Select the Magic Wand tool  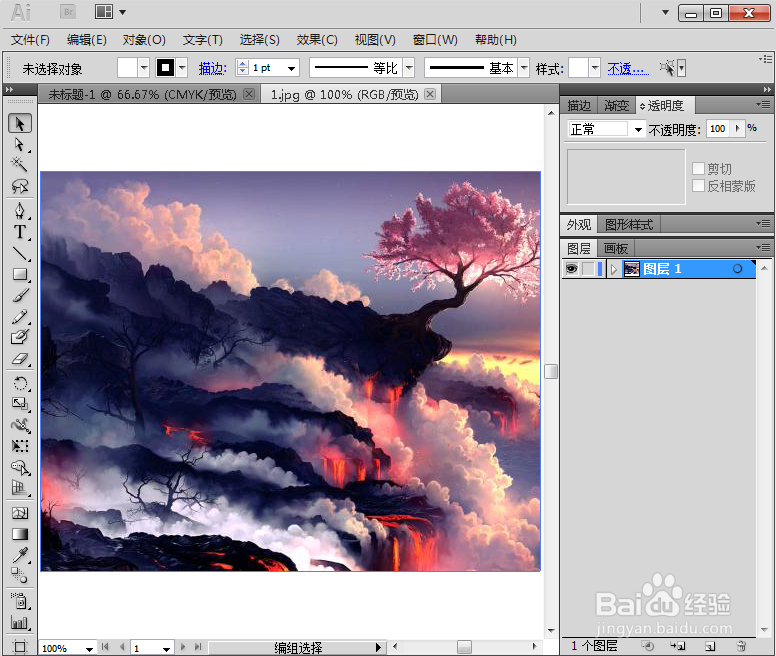click(x=20, y=164)
